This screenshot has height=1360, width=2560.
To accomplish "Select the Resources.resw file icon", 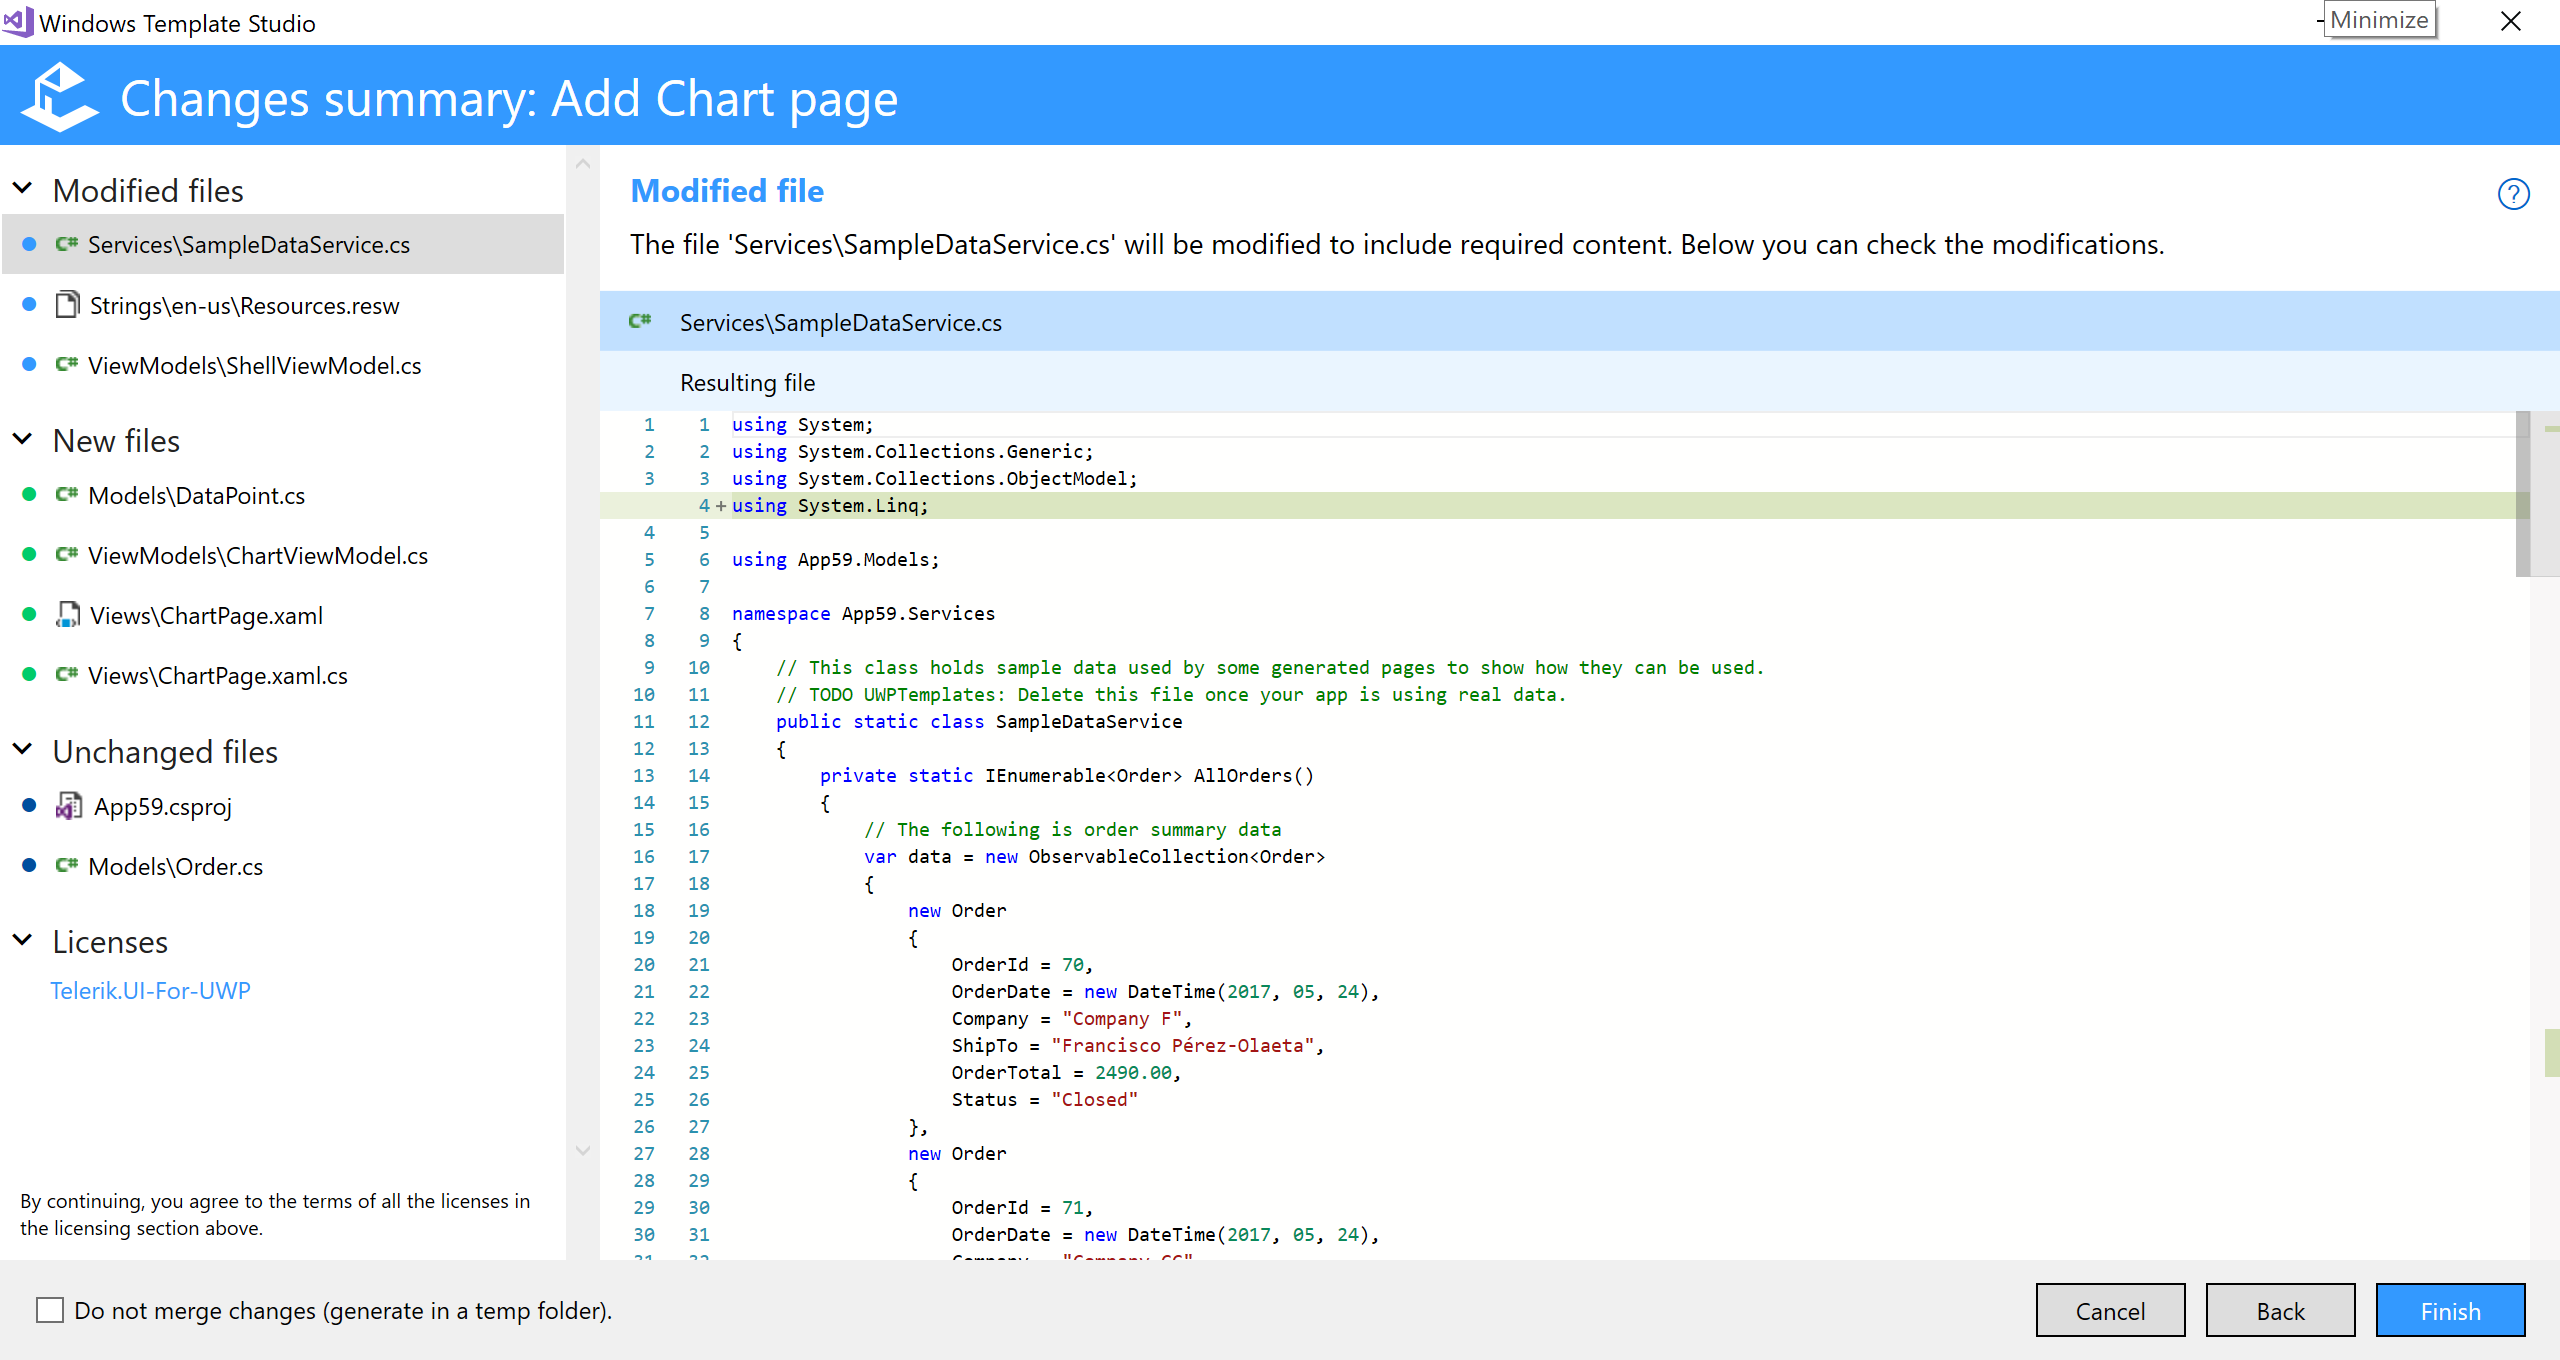I will click(x=66, y=304).
